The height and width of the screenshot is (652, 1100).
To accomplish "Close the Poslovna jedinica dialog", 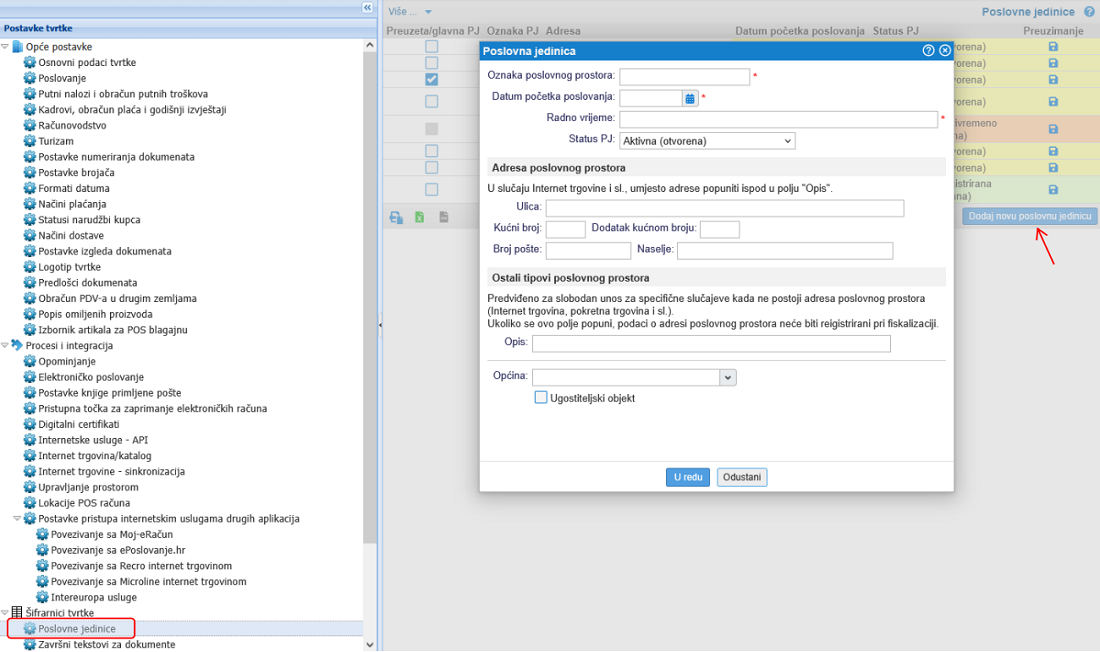I will click(945, 50).
